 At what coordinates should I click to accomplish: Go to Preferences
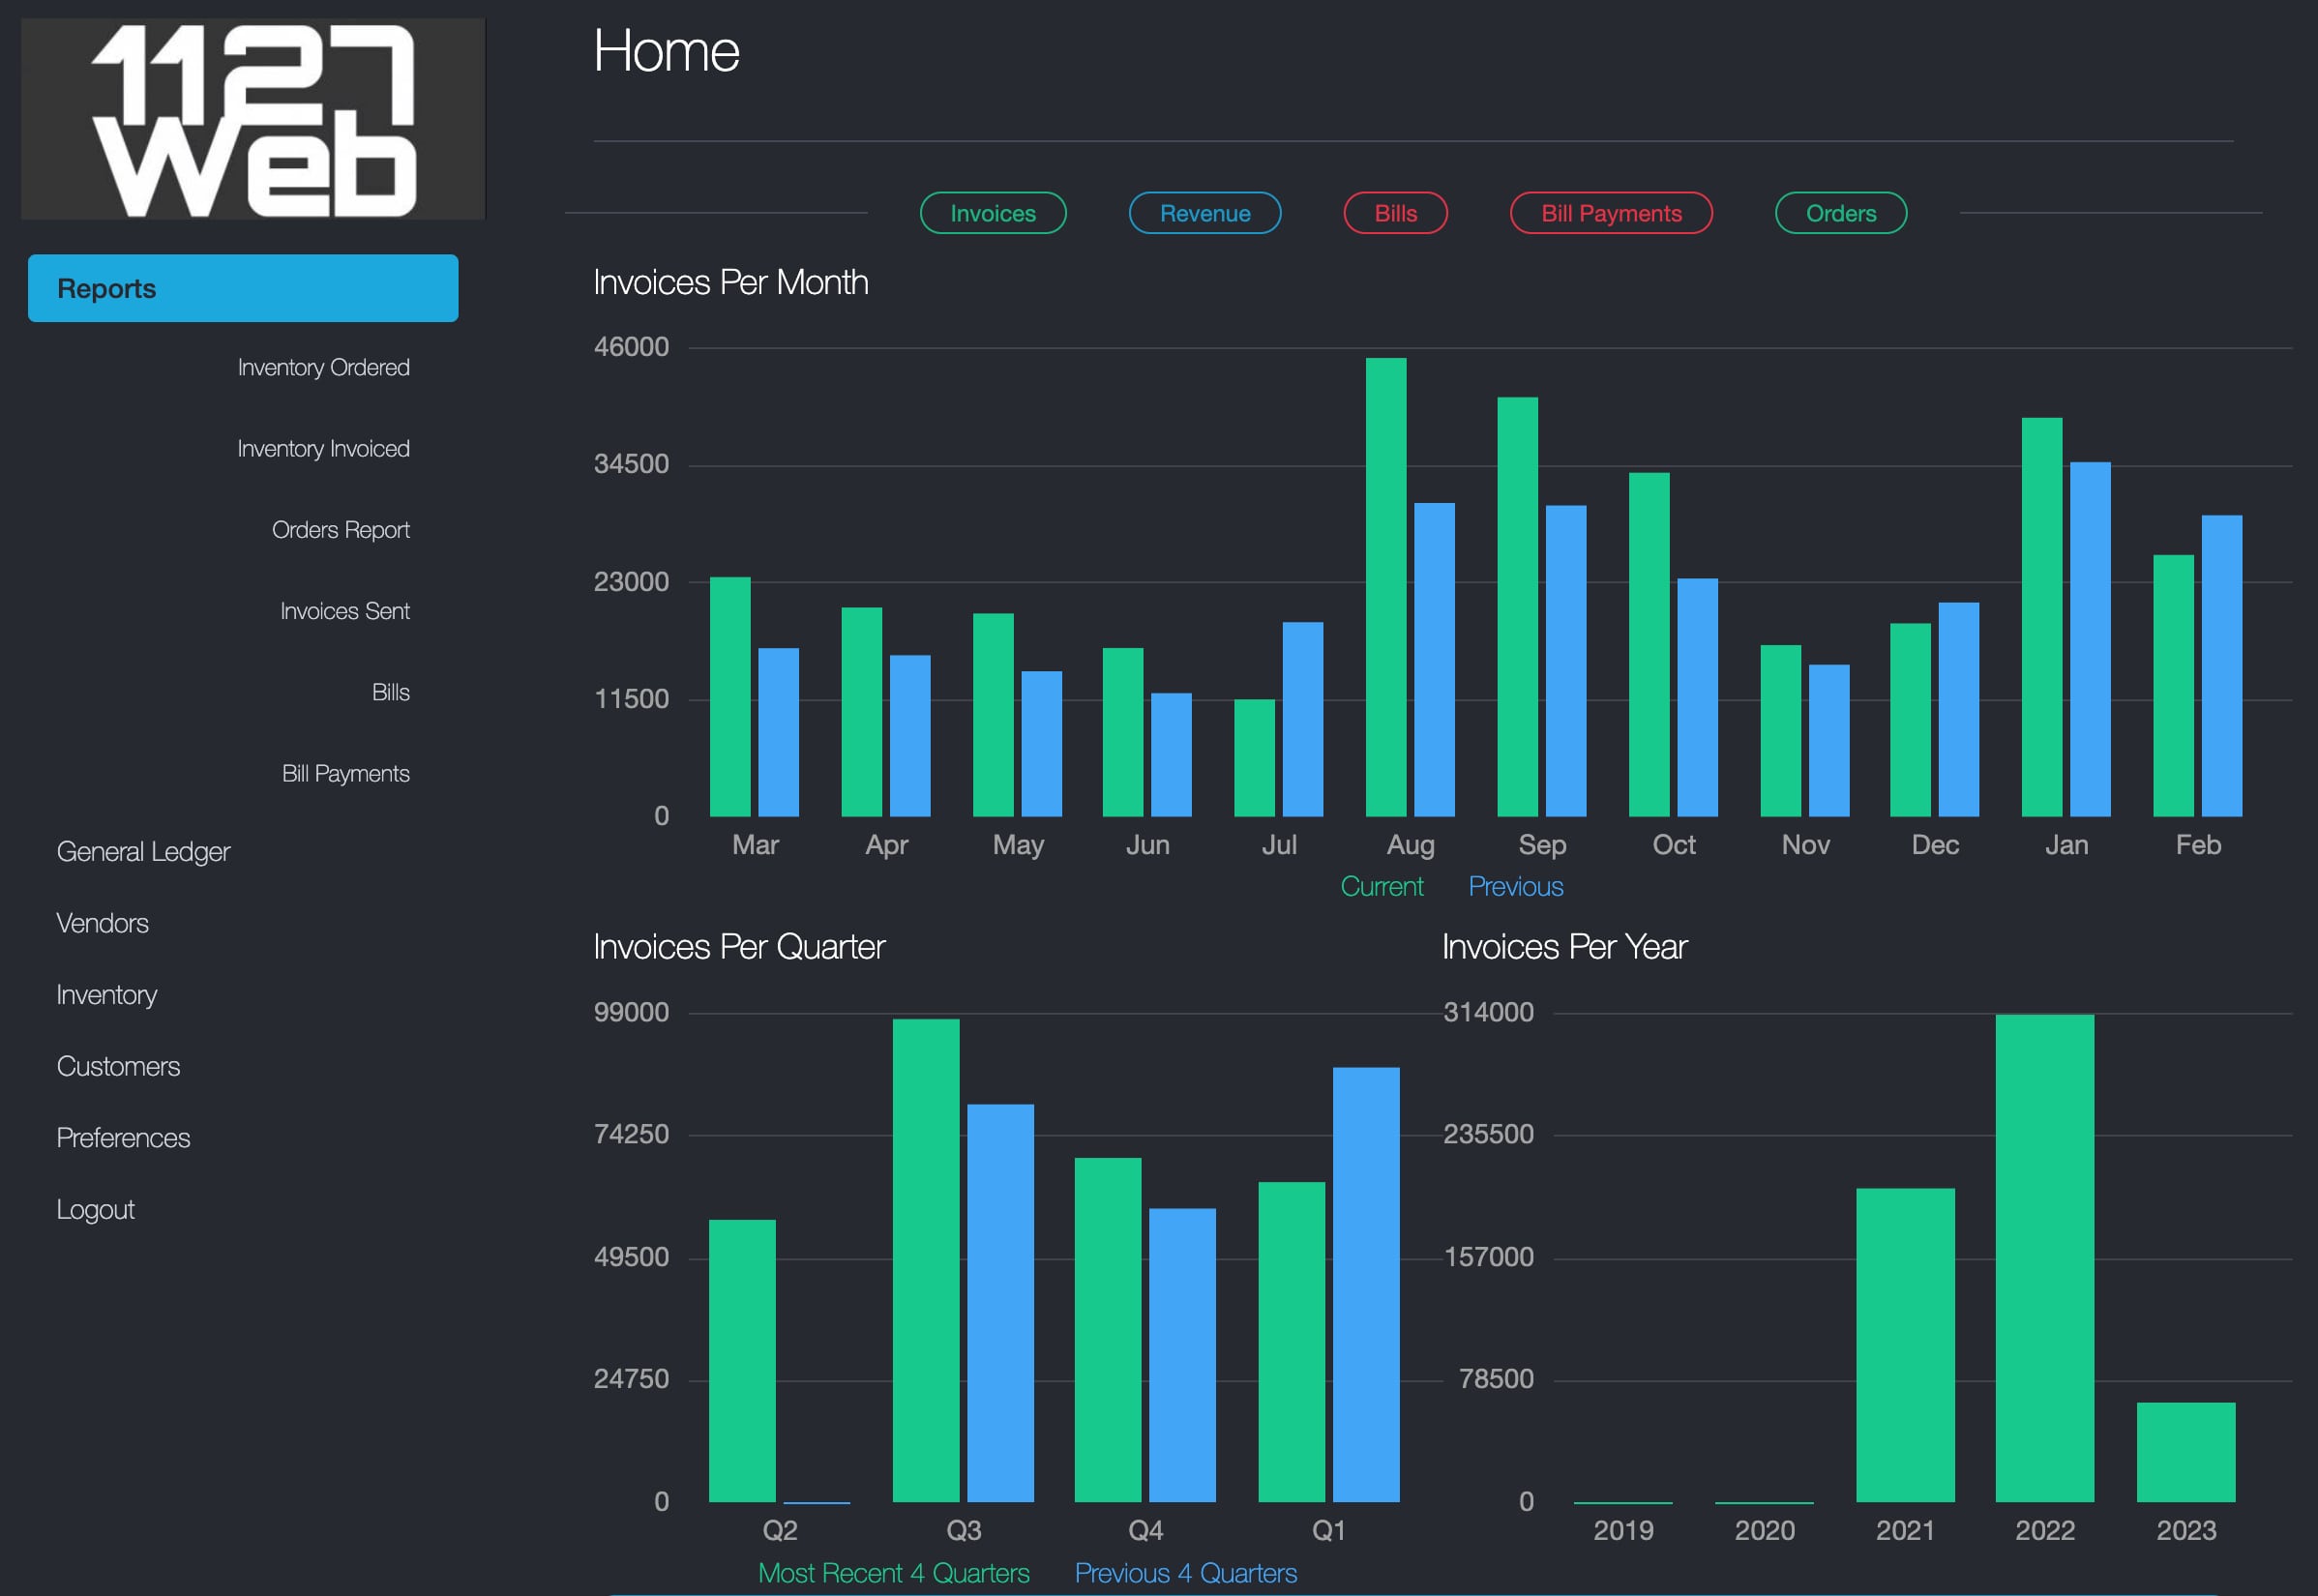point(123,1137)
